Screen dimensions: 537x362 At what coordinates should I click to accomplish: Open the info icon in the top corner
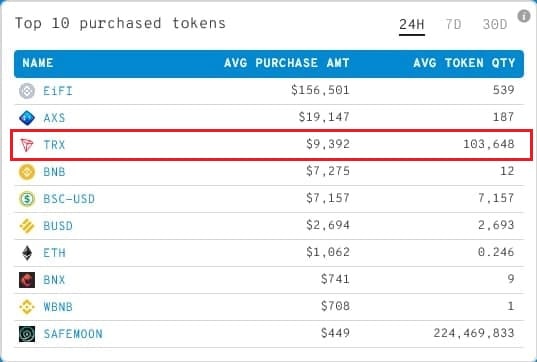tap(524, 16)
